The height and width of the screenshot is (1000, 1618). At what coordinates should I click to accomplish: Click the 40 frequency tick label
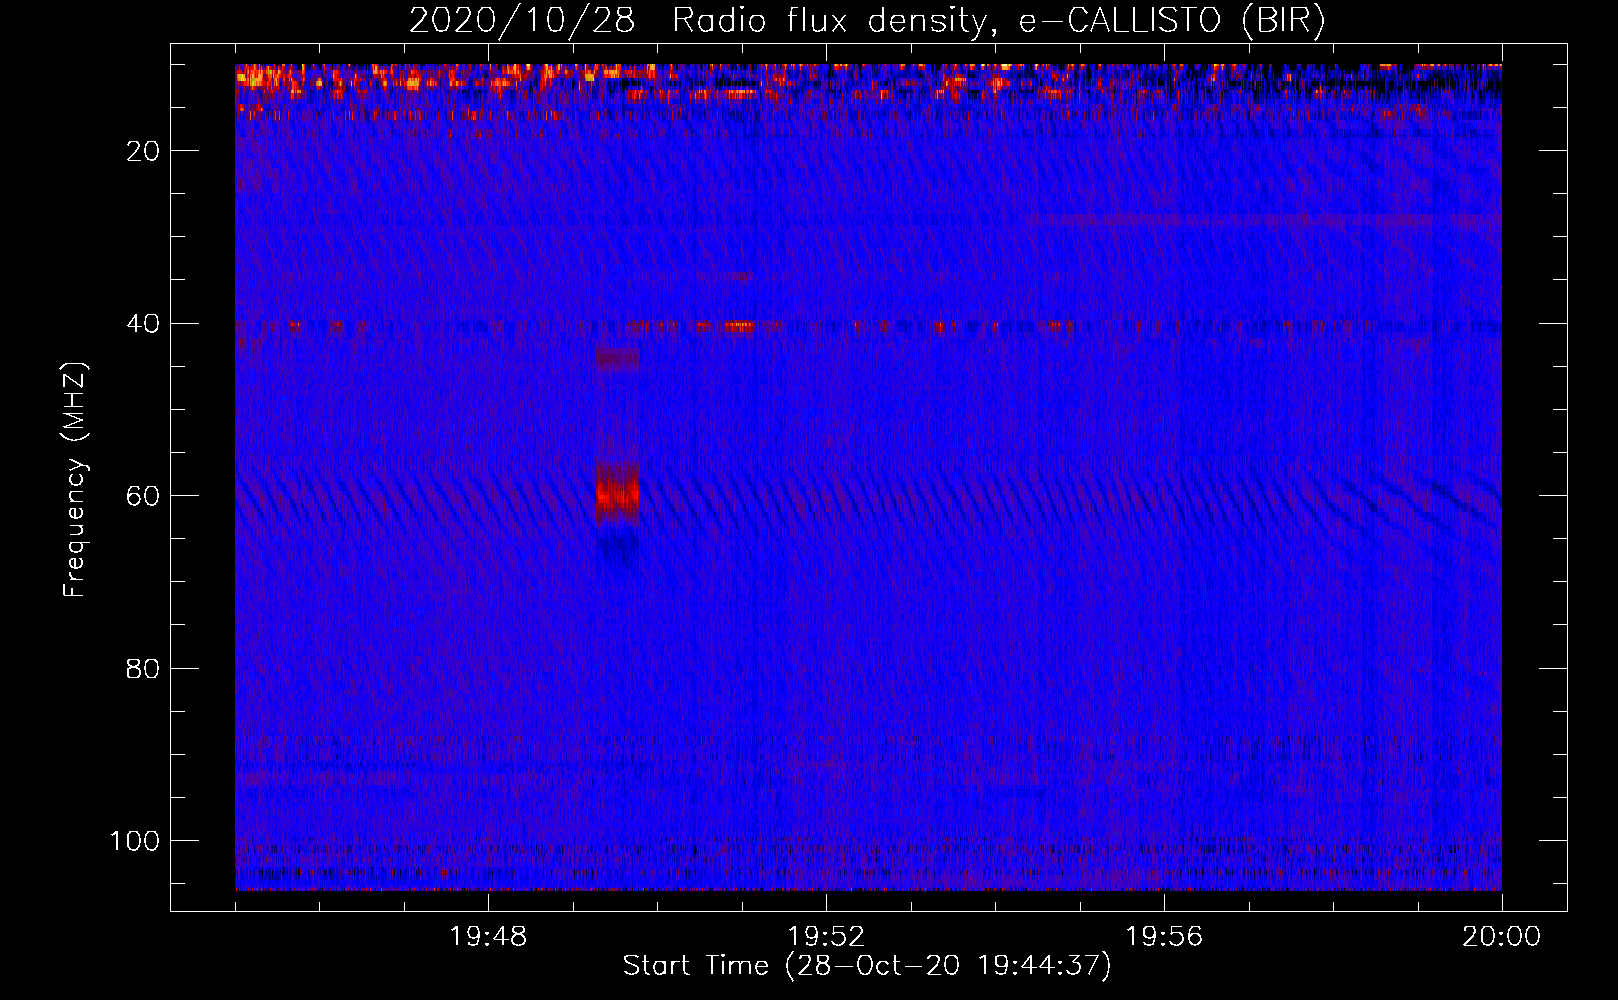[x=143, y=324]
